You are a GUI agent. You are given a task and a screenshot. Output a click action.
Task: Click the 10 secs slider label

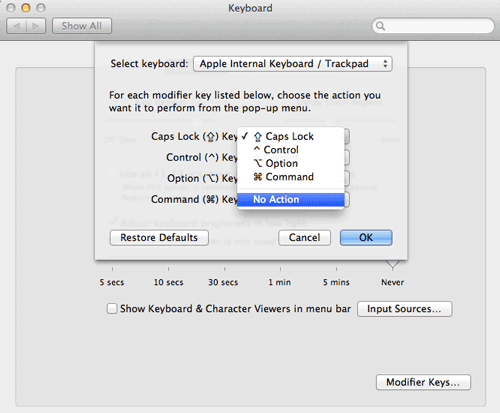pos(168,282)
